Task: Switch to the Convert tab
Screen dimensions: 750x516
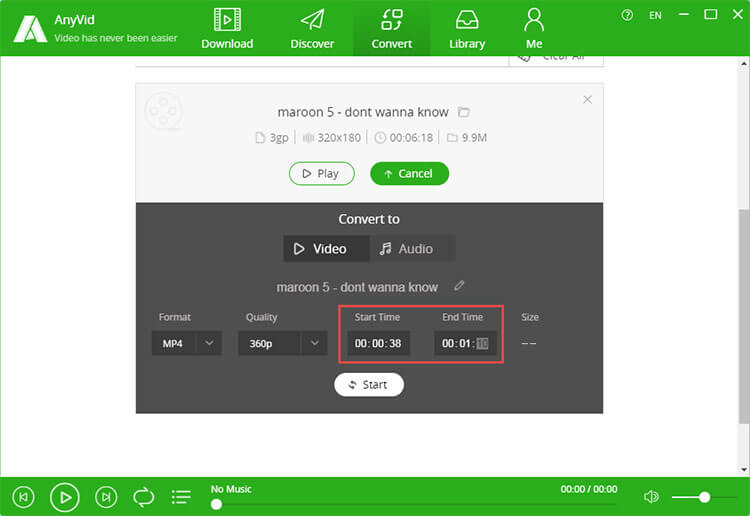Action: pyautogui.click(x=391, y=29)
